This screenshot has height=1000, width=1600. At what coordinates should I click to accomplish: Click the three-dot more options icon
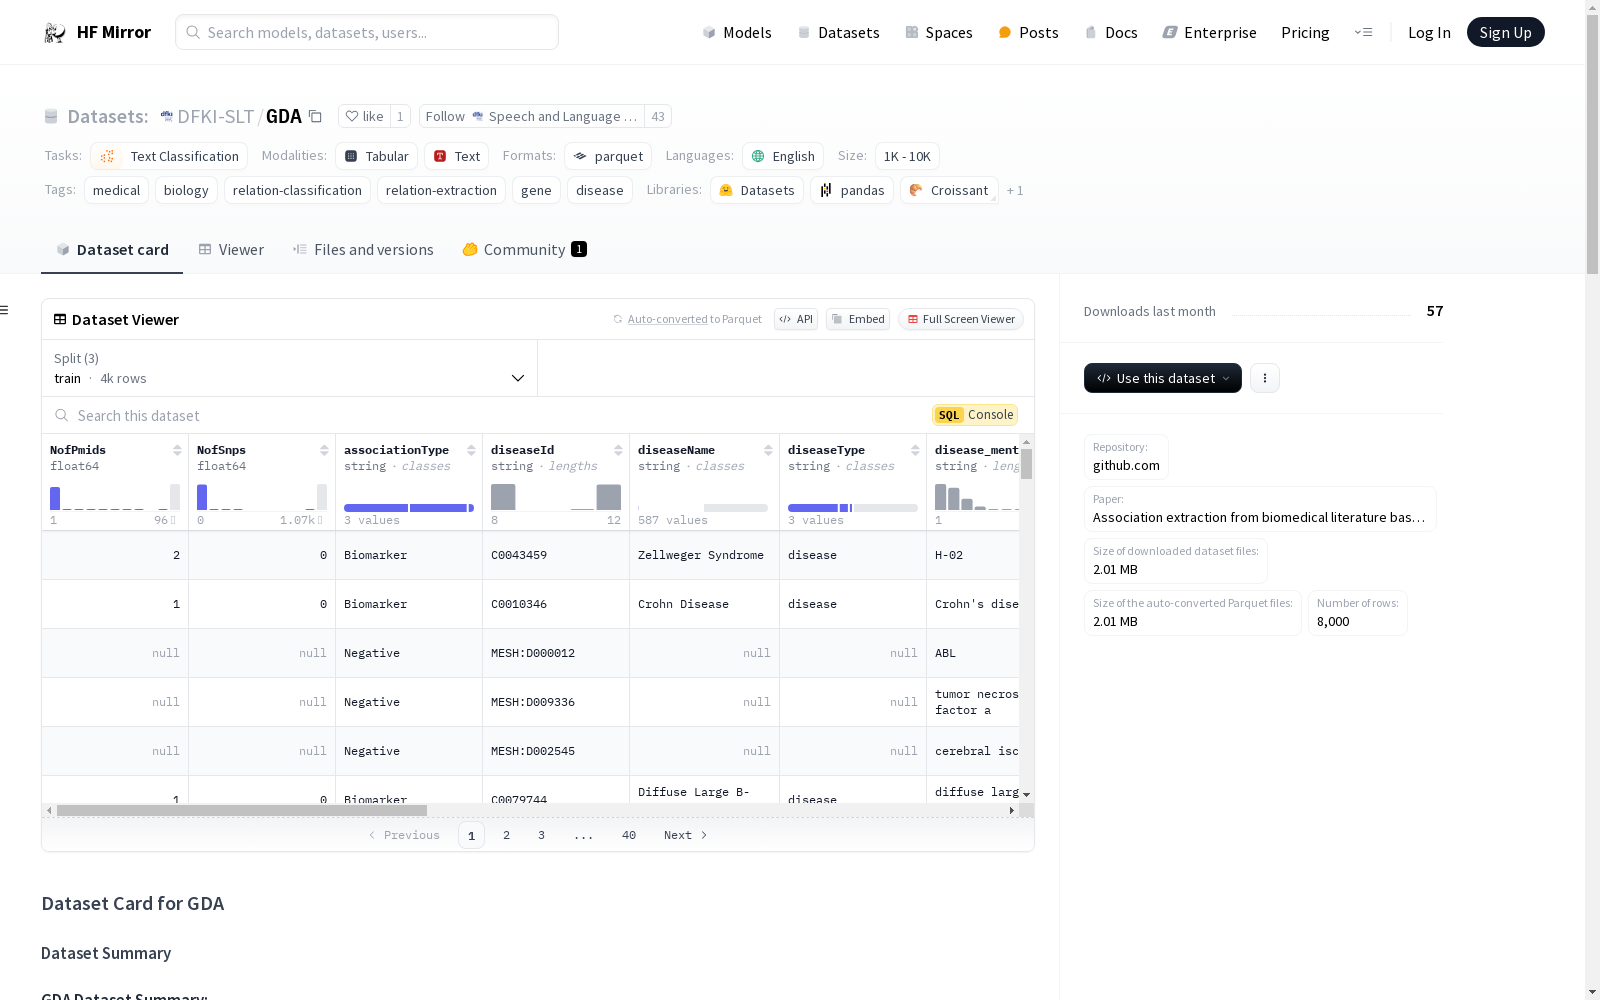[x=1264, y=378]
